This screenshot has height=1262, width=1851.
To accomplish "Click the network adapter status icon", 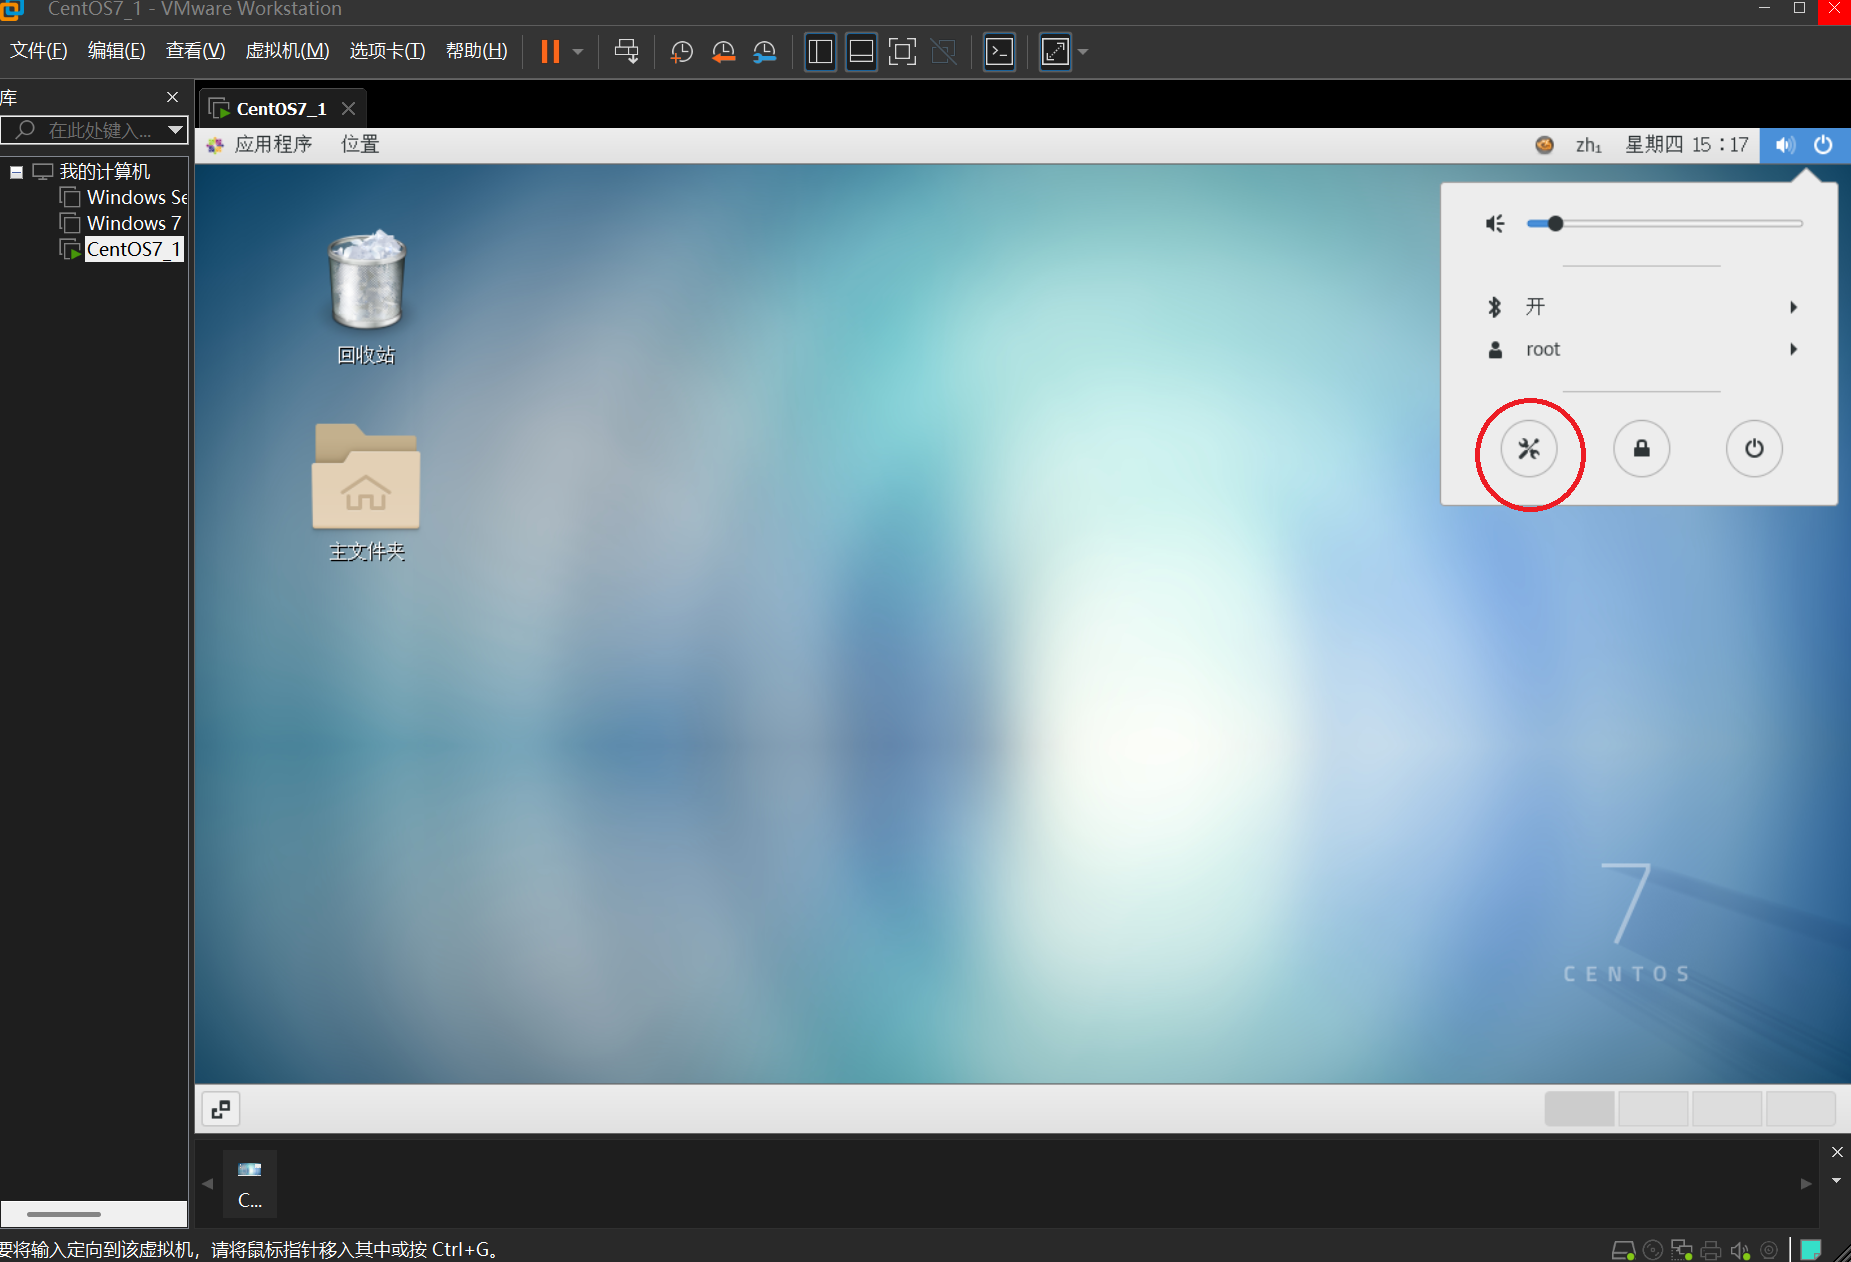I will (1682, 1250).
